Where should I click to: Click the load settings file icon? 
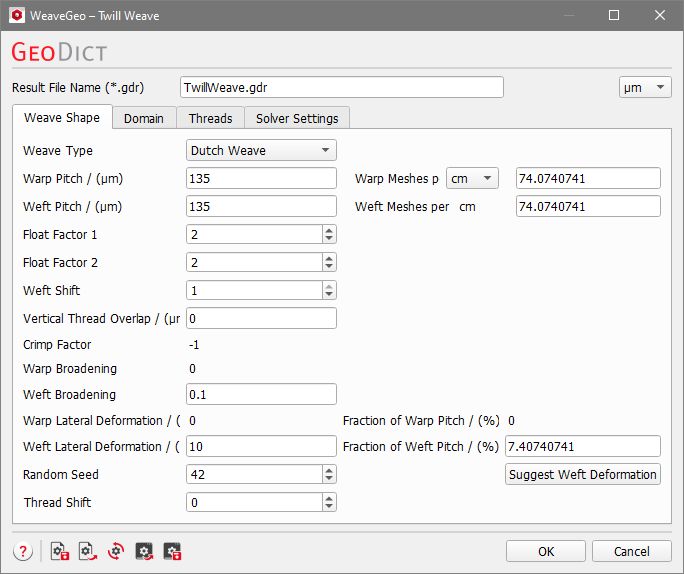88,551
